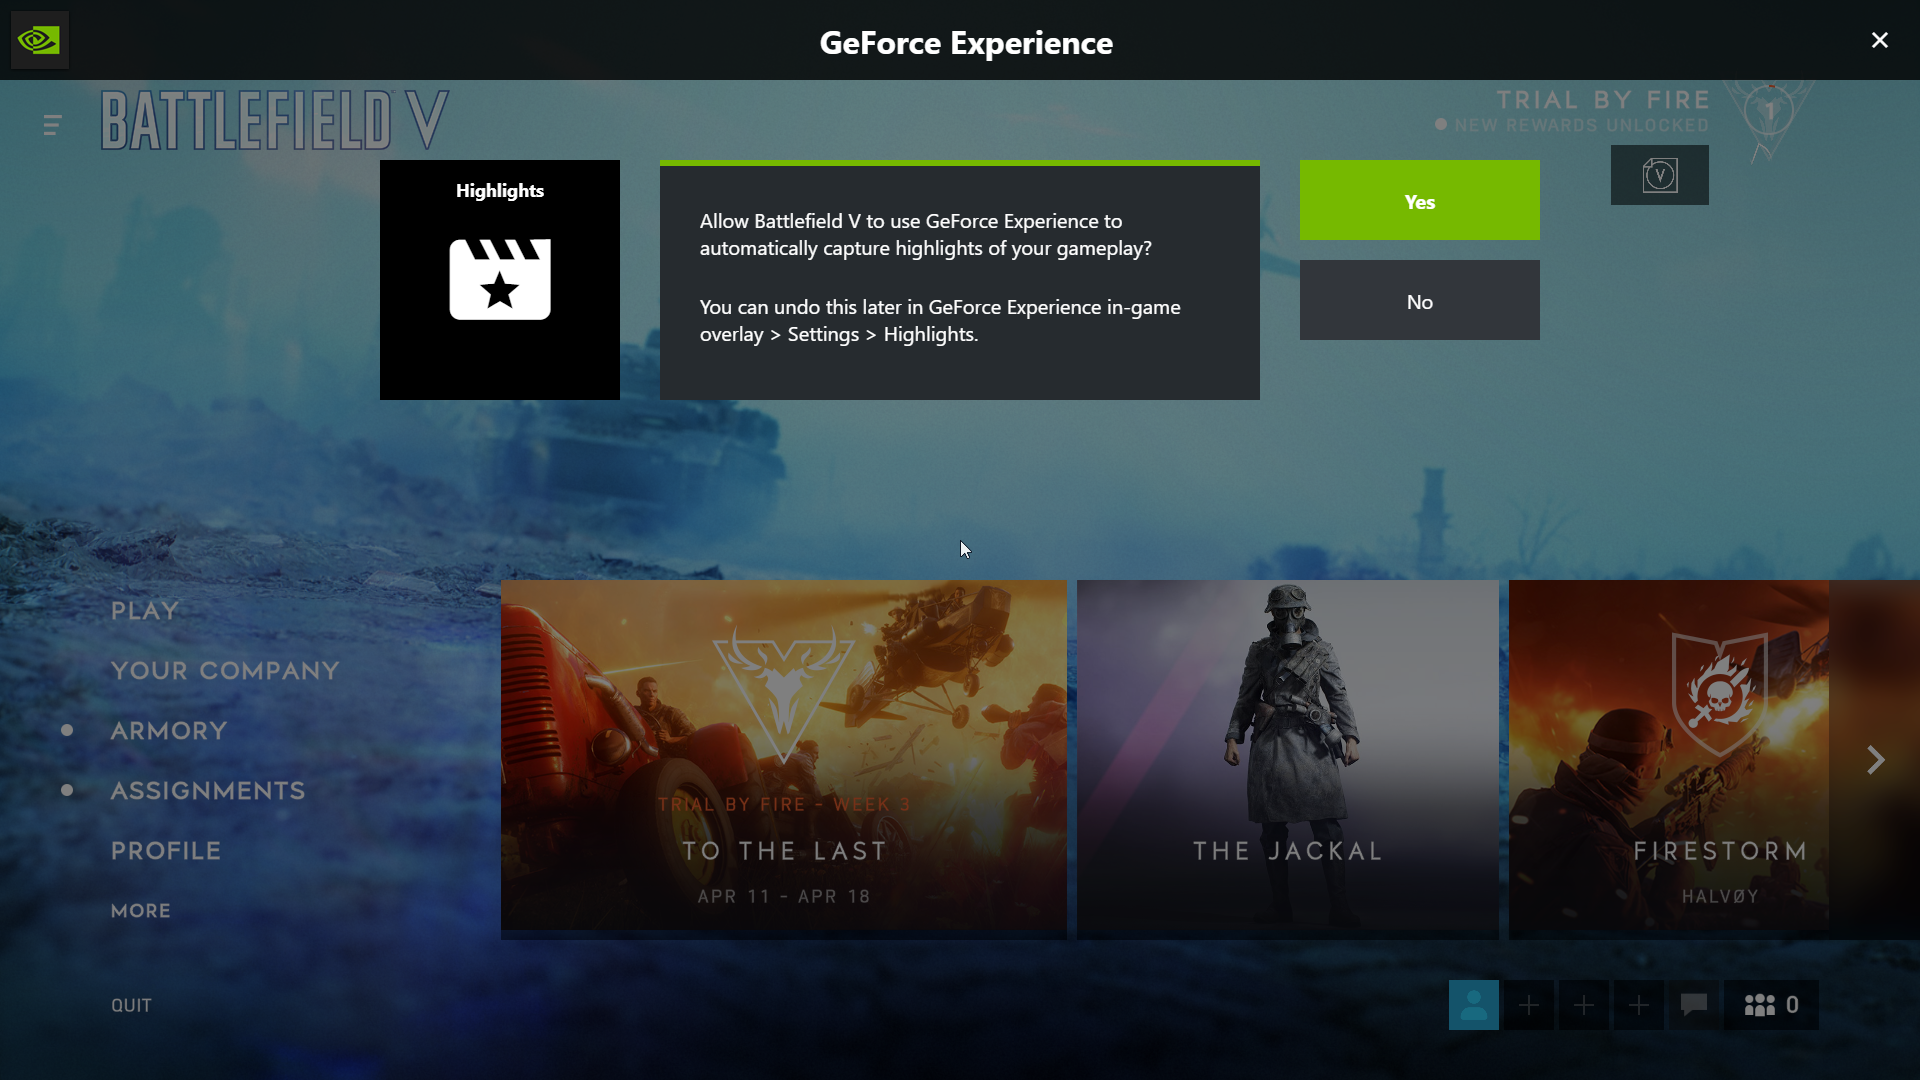Click the QUIT option in the sidebar

pyautogui.click(x=132, y=1005)
